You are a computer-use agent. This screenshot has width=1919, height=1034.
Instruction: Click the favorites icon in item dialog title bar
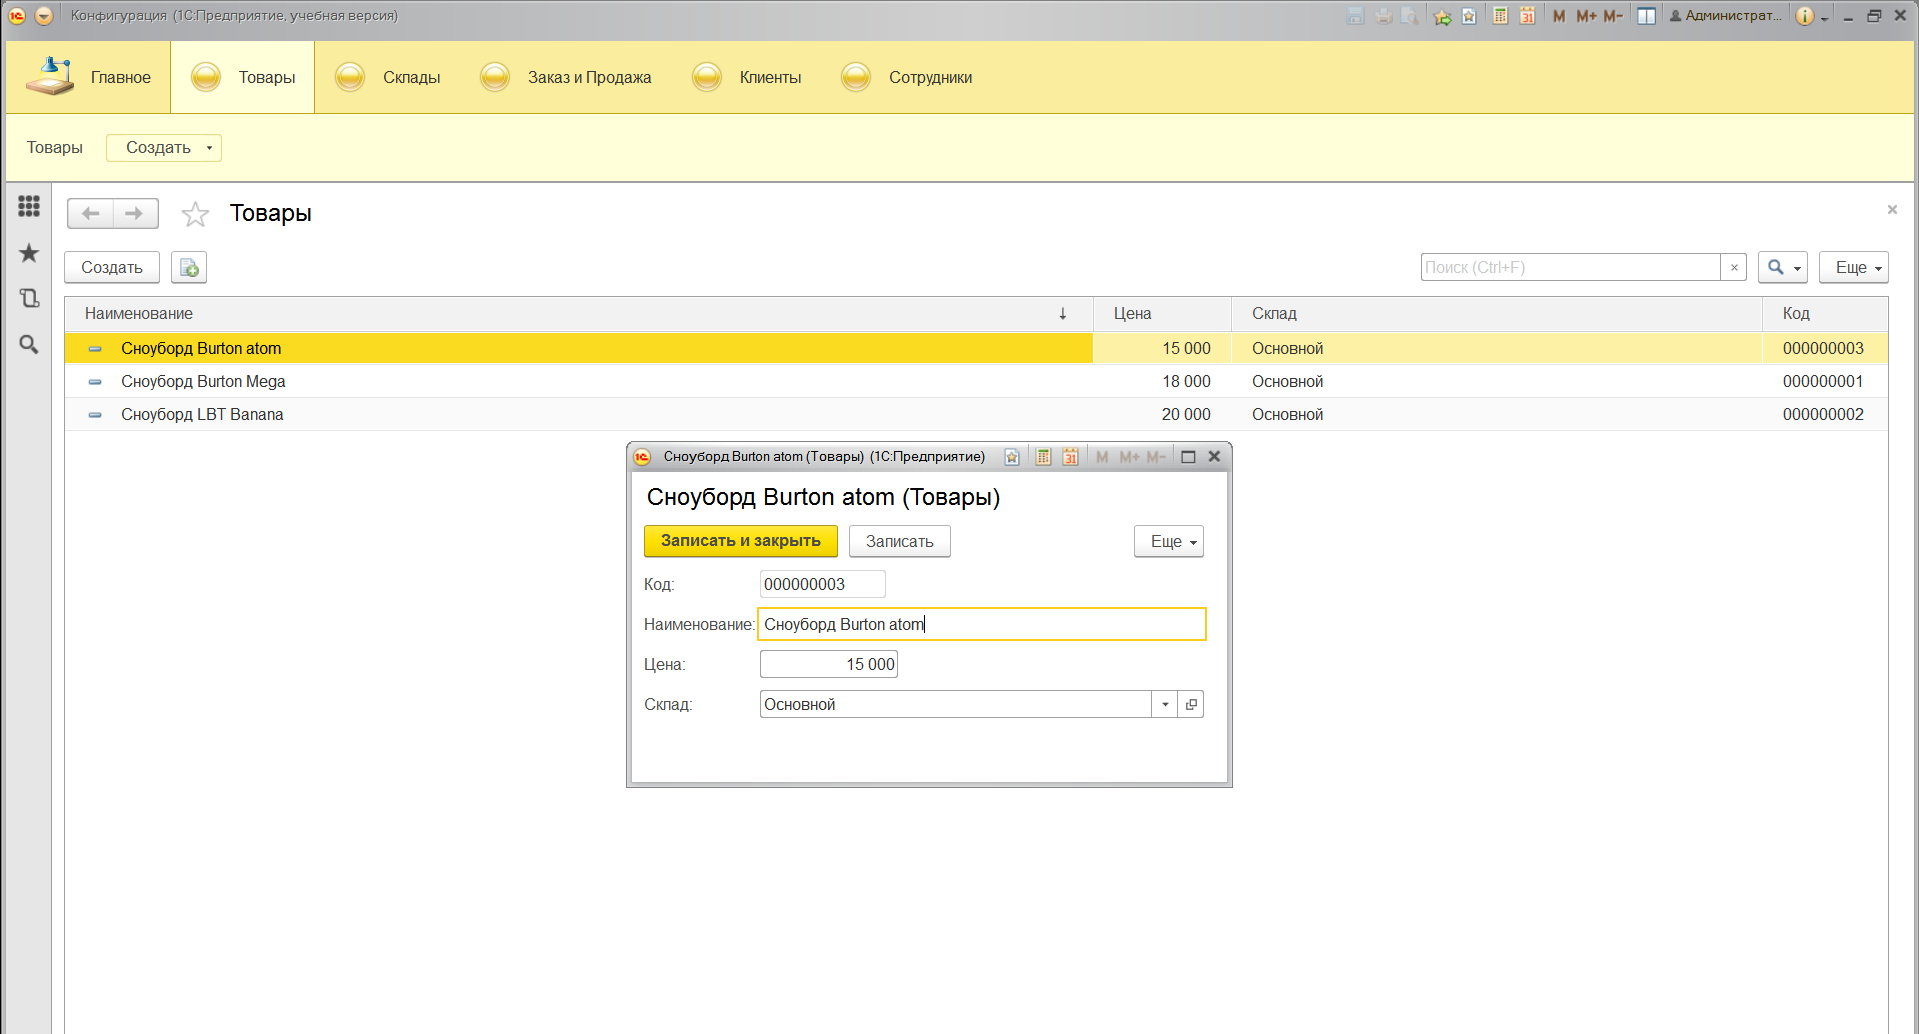pos(1012,457)
